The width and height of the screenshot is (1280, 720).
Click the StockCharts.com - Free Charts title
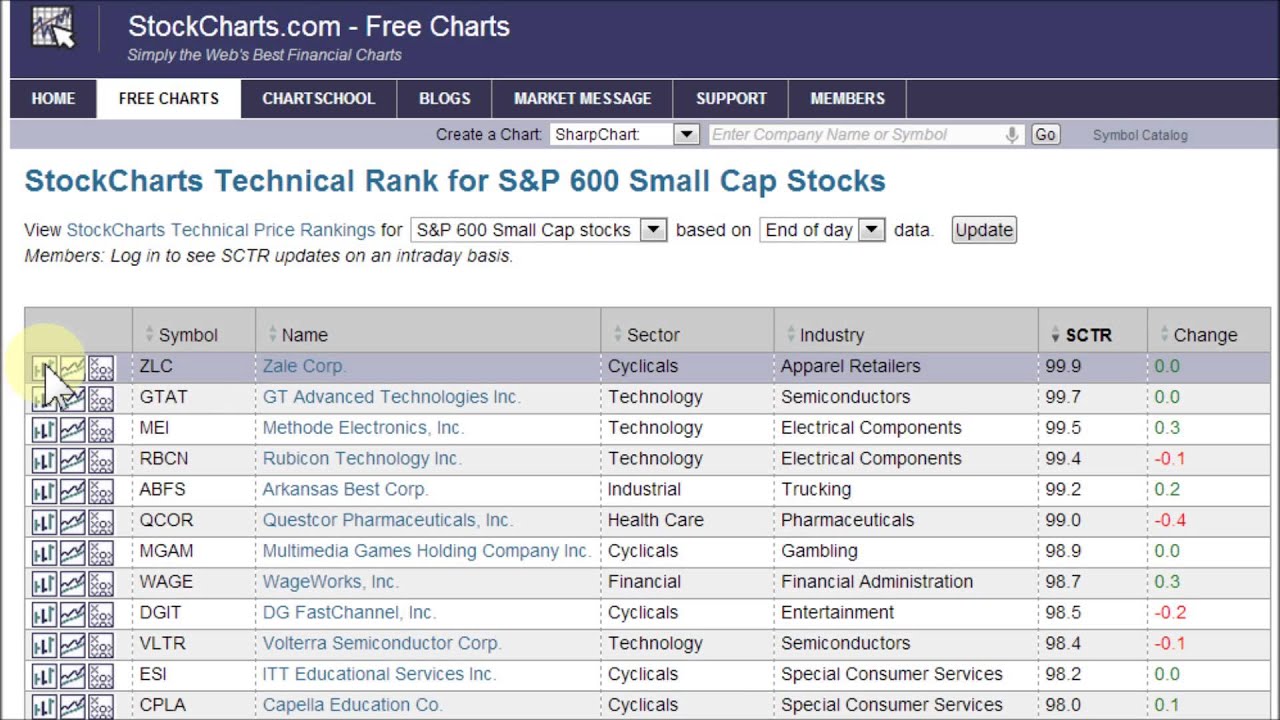coord(318,26)
